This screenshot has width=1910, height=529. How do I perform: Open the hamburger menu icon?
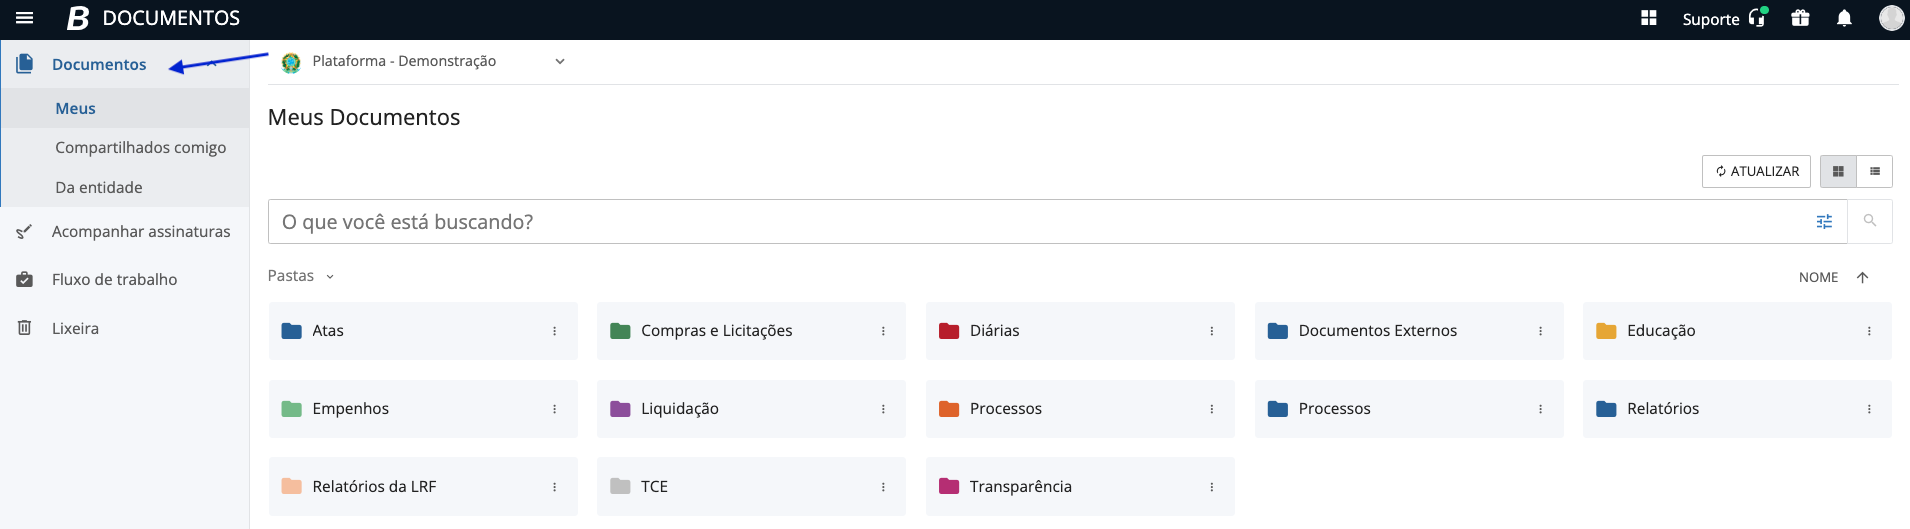[x=25, y=18]
